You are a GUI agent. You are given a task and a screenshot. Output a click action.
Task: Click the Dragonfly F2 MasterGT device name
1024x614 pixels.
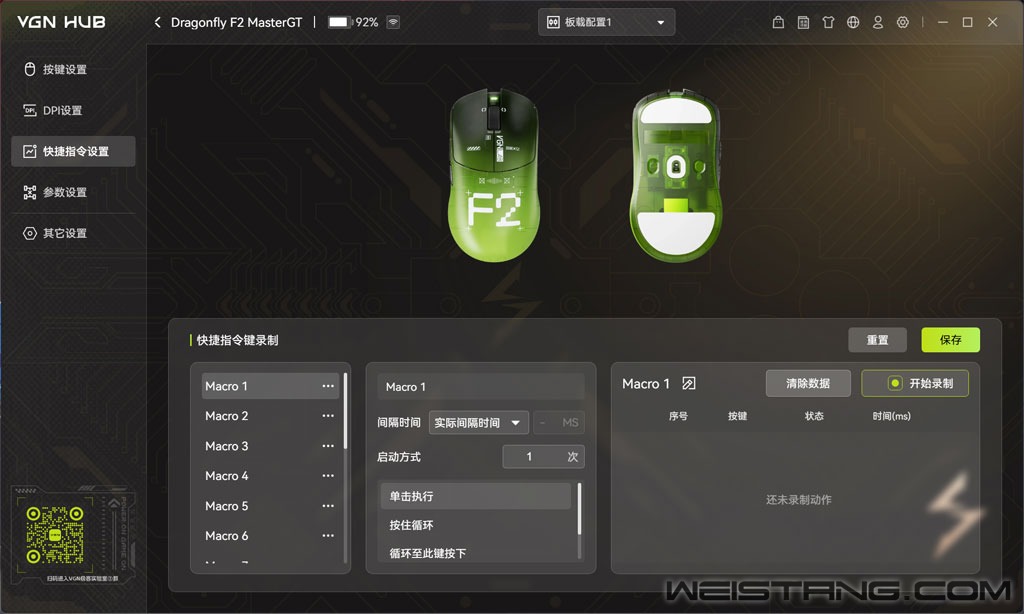click(x=236, y=22)
